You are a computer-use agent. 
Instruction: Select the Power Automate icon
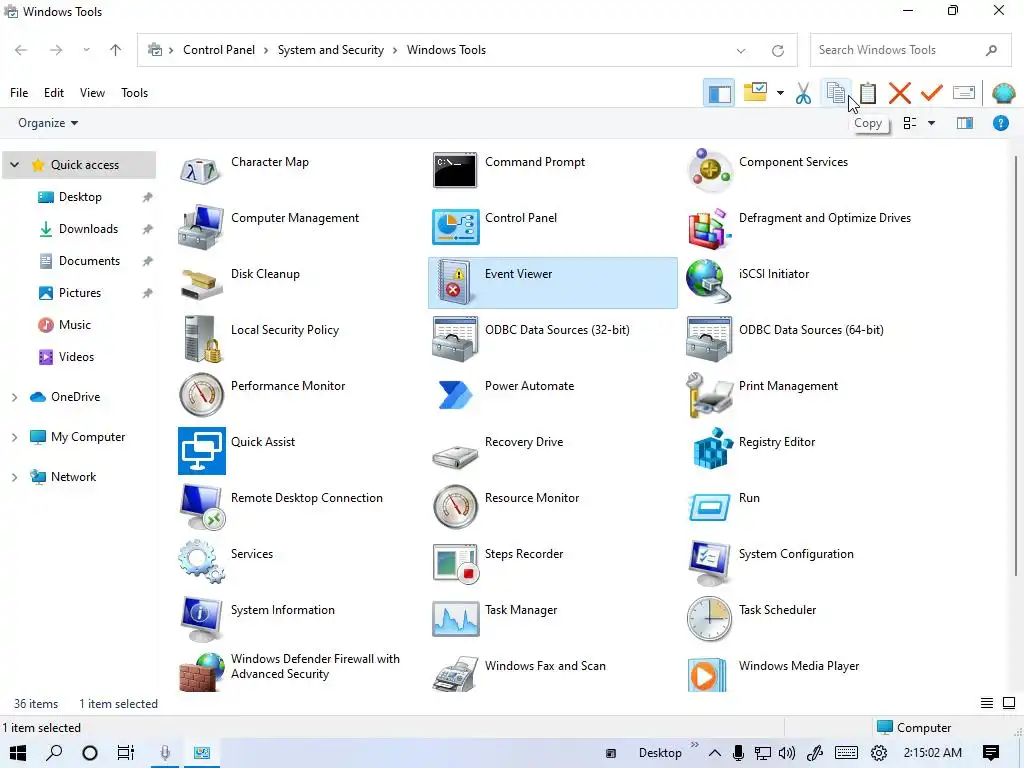(x=455, y=394)
